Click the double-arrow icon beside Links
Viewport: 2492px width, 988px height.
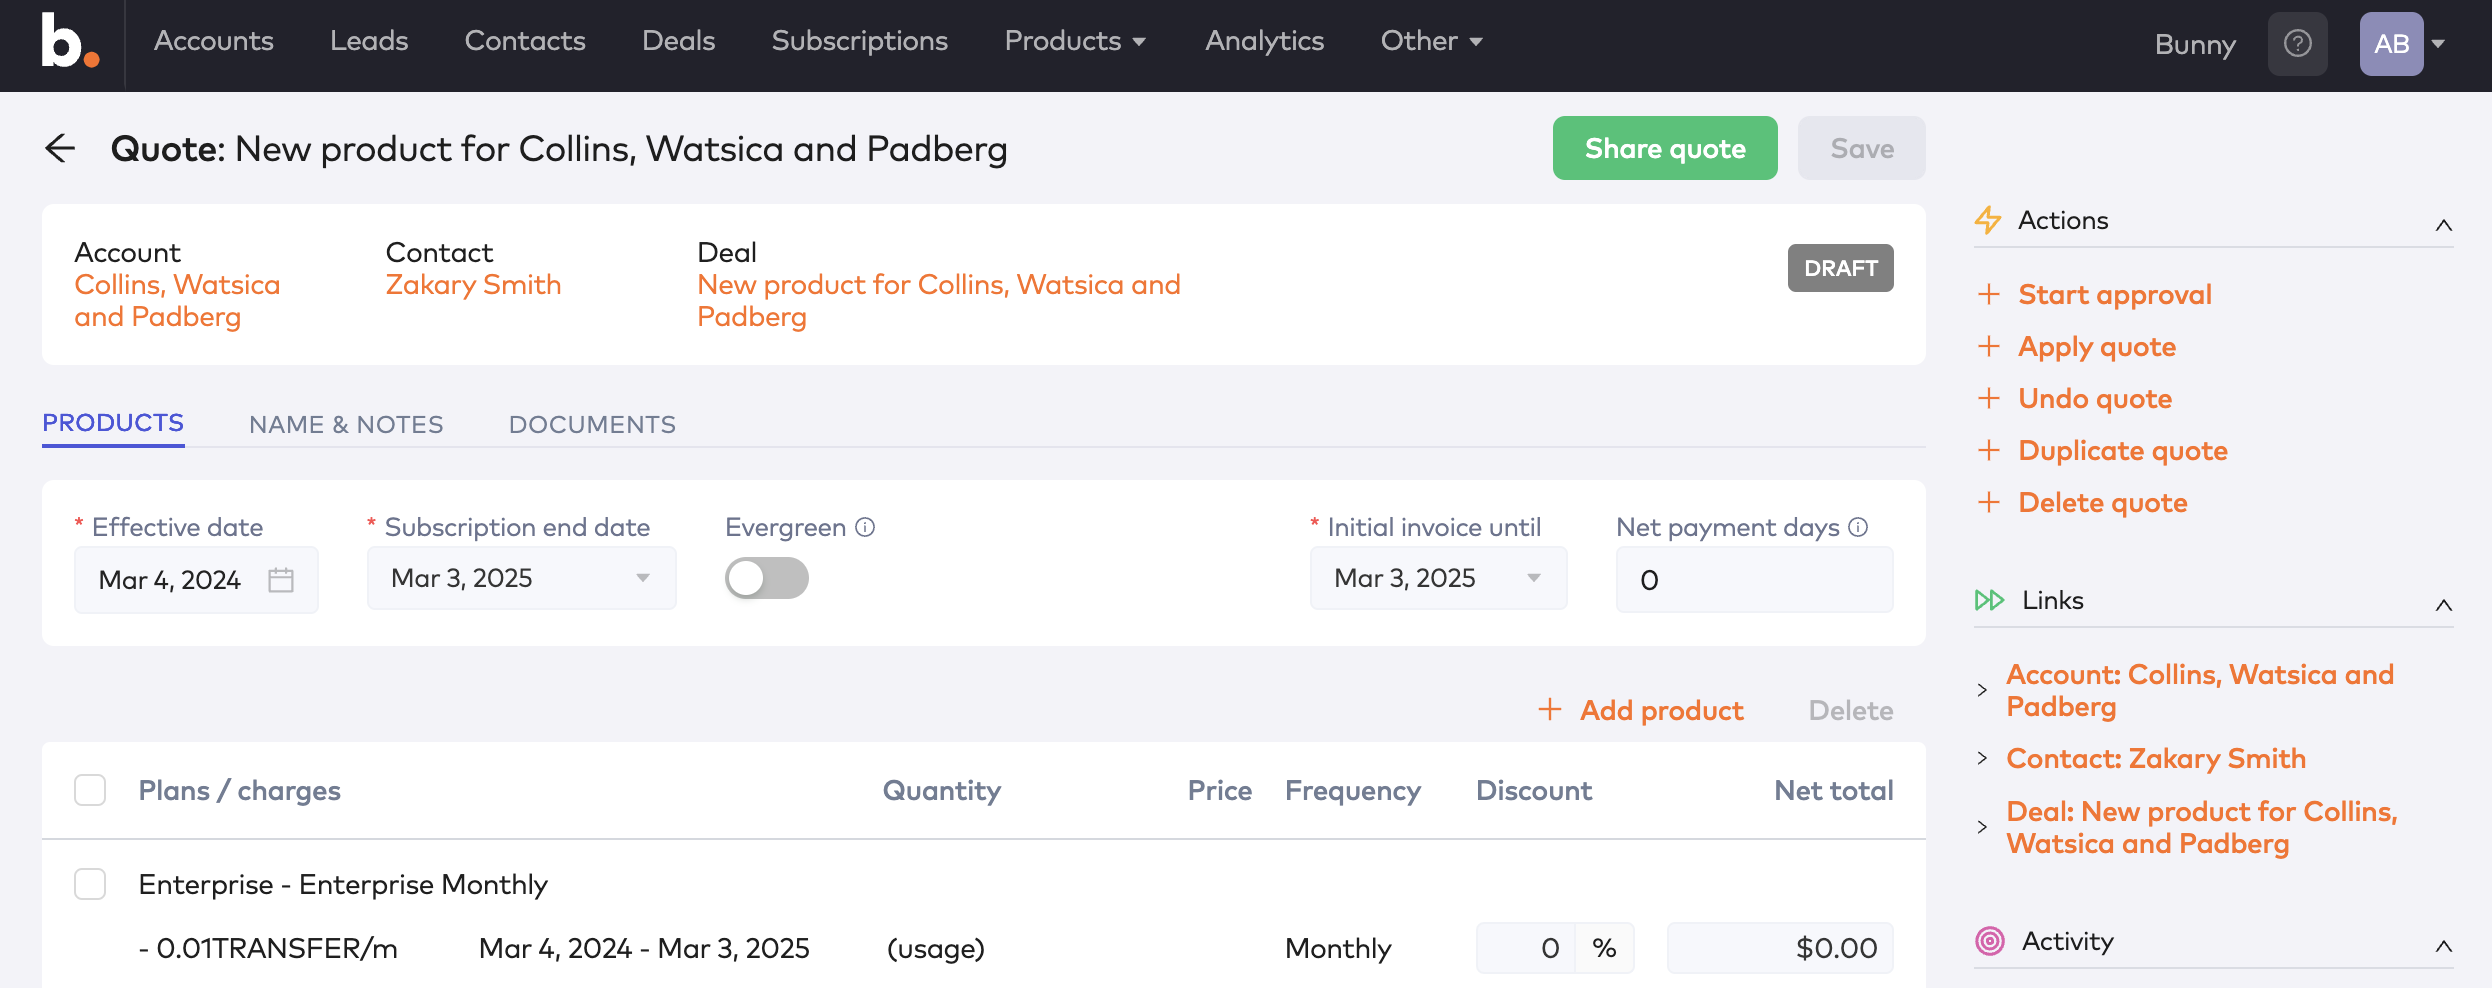[x=1990, y=600]
